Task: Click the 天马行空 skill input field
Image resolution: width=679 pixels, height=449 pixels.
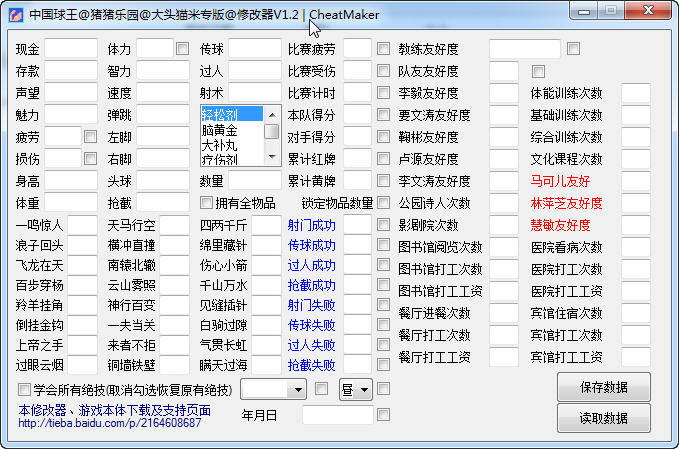Action: pos(175,225)
